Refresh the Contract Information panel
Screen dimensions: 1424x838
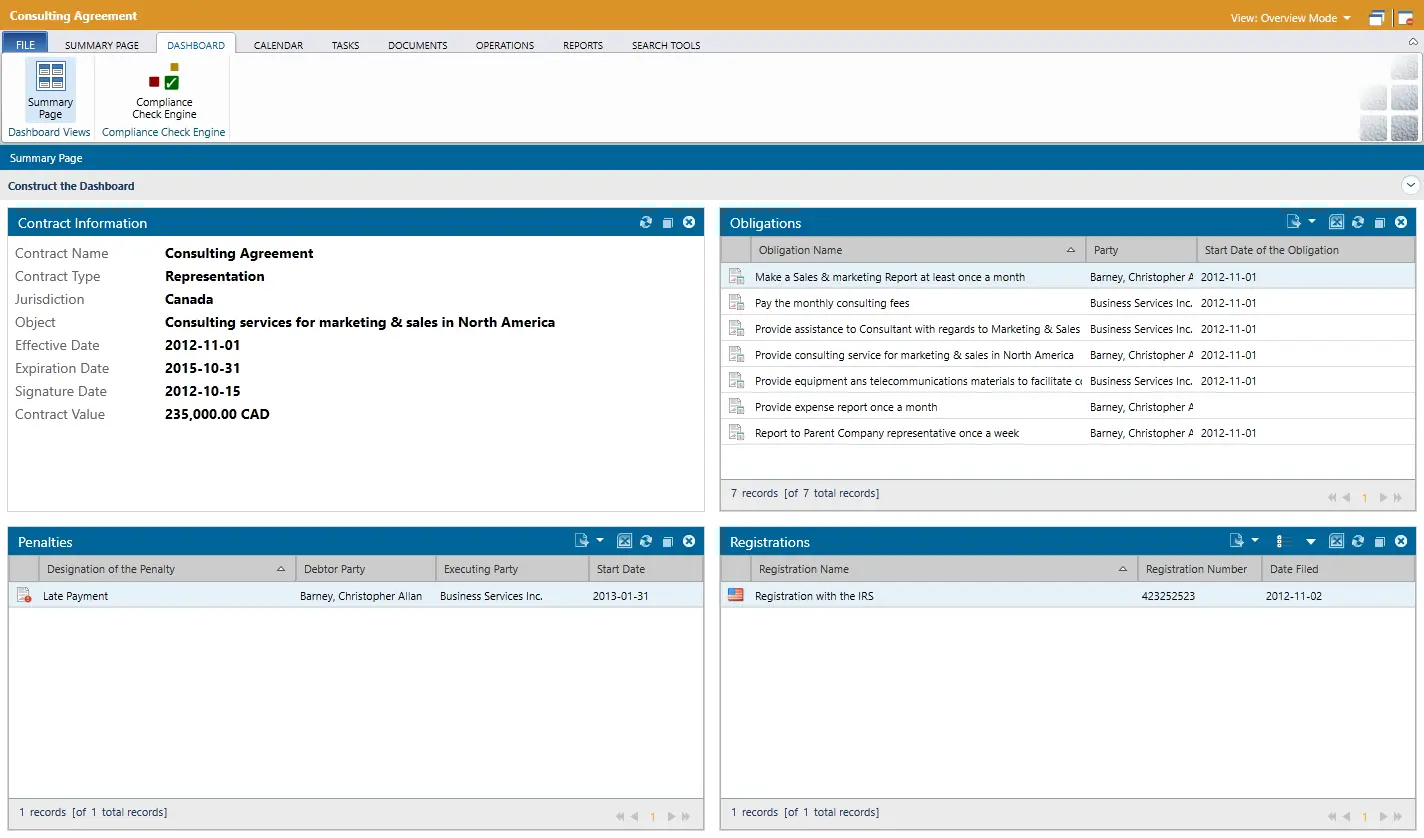[x=646, y=223]
